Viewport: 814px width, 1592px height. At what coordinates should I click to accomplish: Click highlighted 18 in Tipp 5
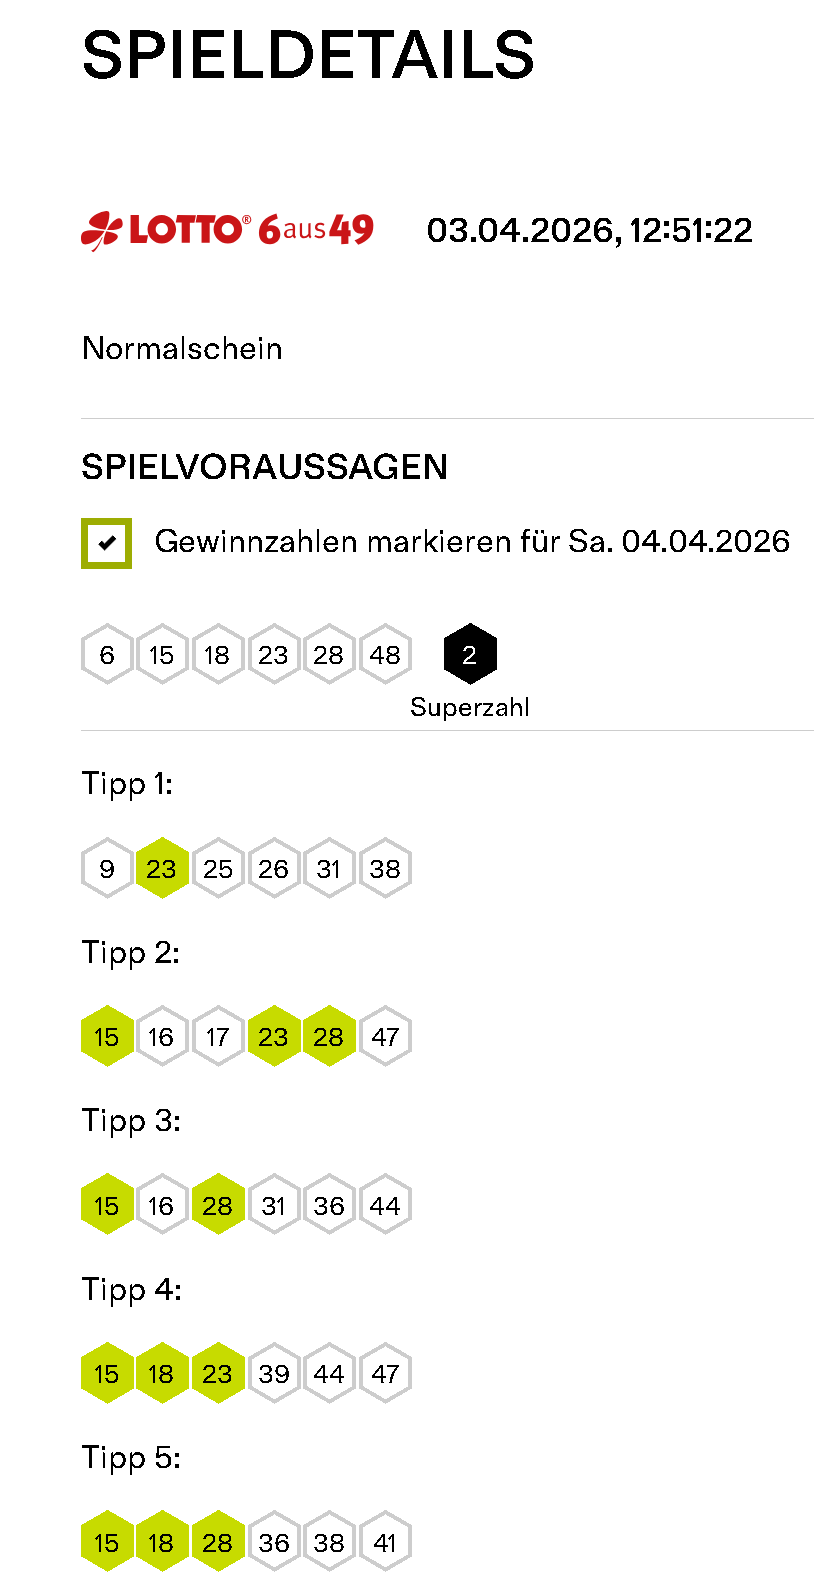click(162, 1543)
